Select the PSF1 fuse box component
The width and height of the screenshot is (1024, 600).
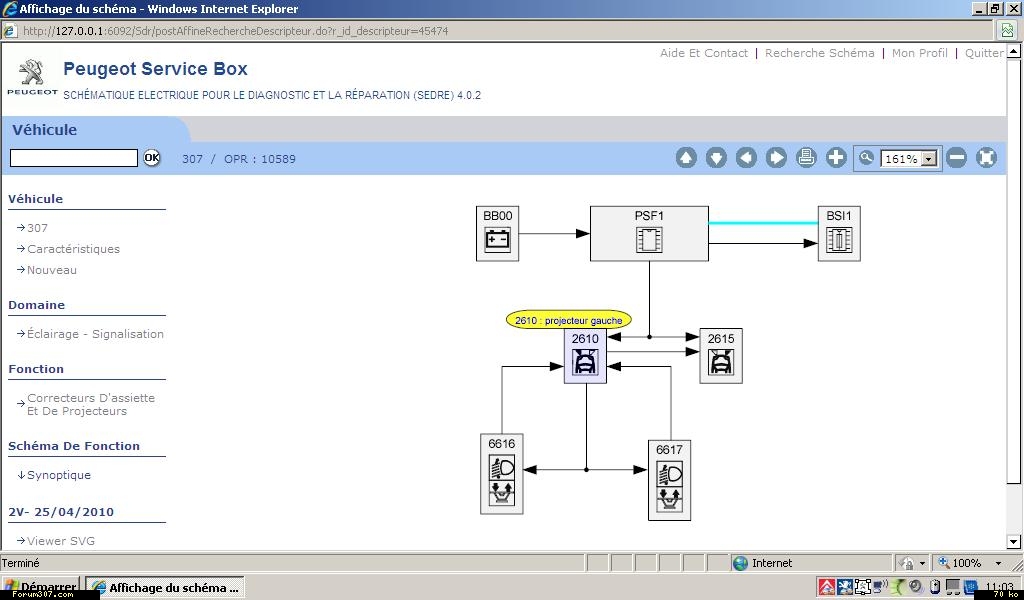649,234
